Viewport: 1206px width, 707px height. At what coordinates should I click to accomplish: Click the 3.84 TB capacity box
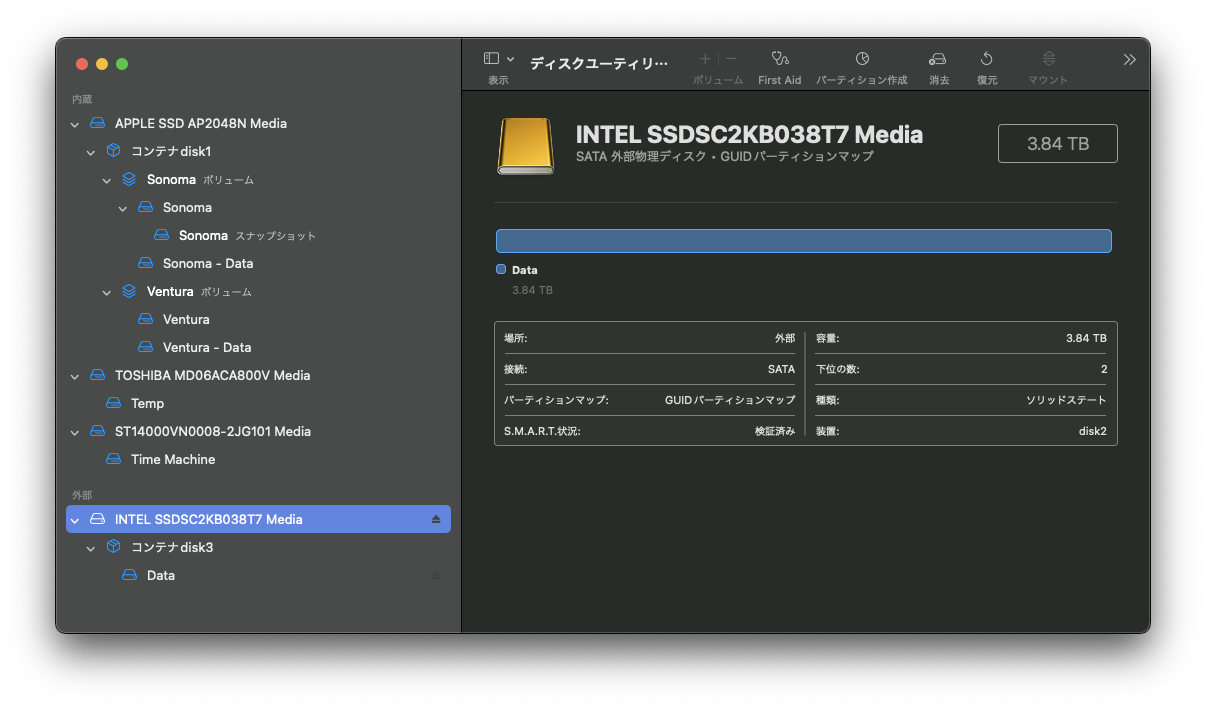point(1058,143)
